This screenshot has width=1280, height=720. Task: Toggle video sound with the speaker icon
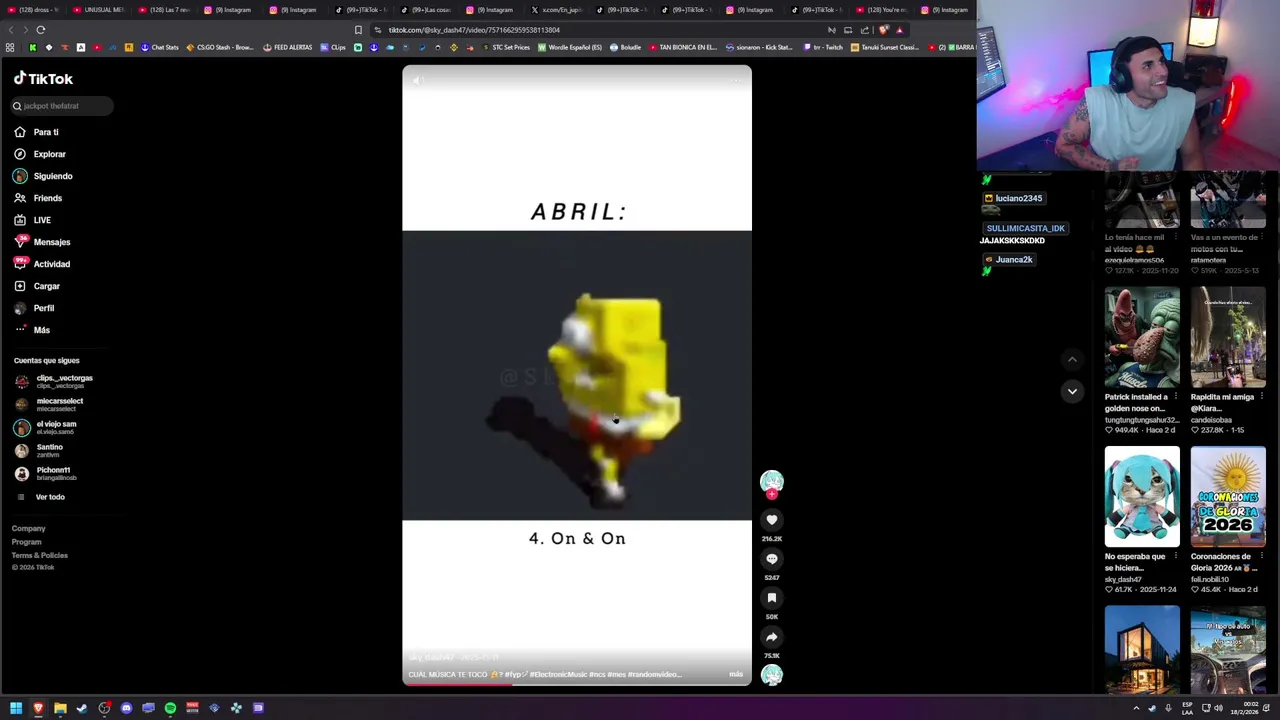pyautogui.click(x=418, y=81)
